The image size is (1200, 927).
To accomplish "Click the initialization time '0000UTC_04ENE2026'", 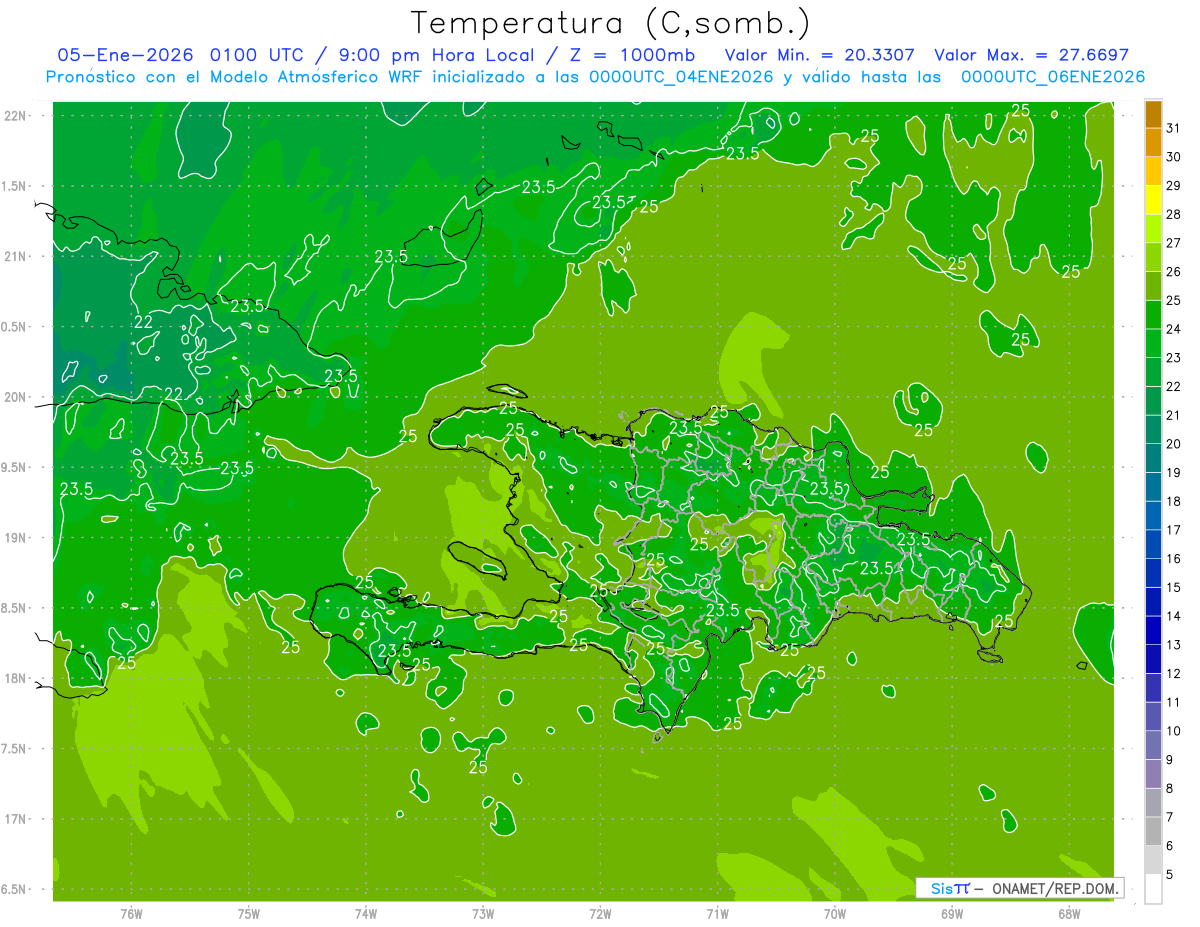I will [x=681, y=77].
